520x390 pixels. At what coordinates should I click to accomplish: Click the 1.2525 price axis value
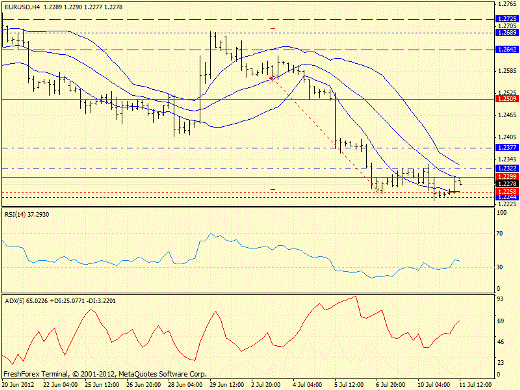[x=507, y=92]
